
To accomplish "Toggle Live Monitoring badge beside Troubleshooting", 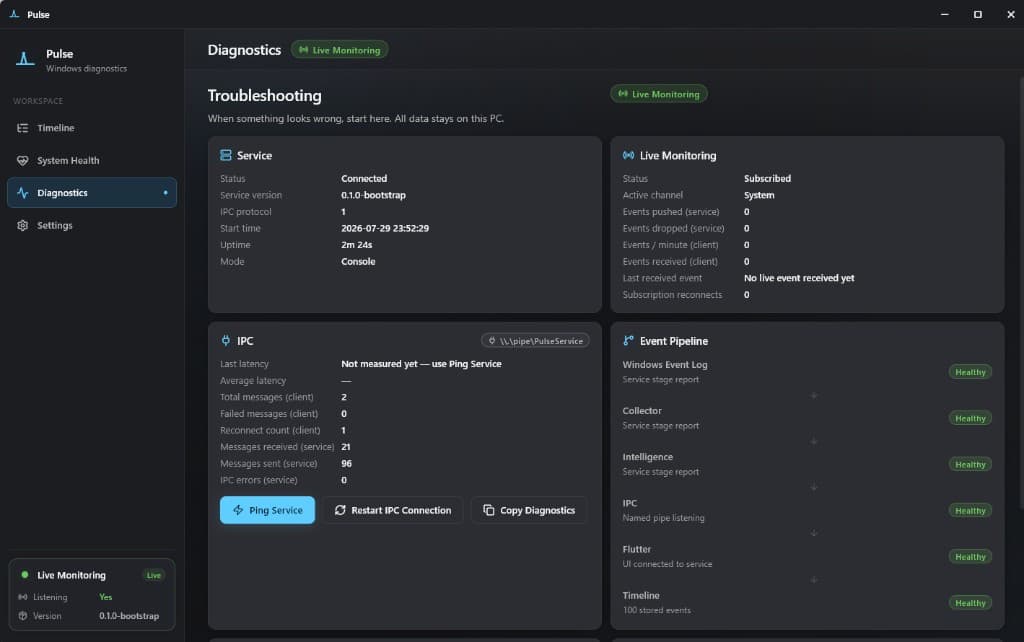I will (x=659, y=94).
